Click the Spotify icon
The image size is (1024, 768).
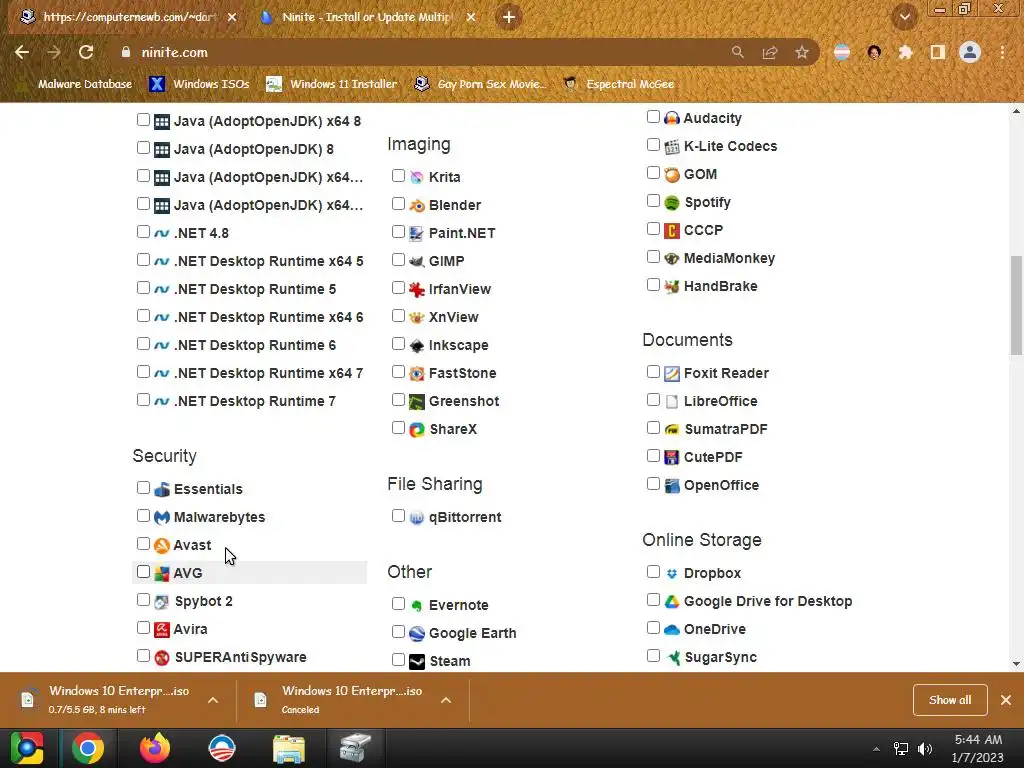tap(671, 202)
